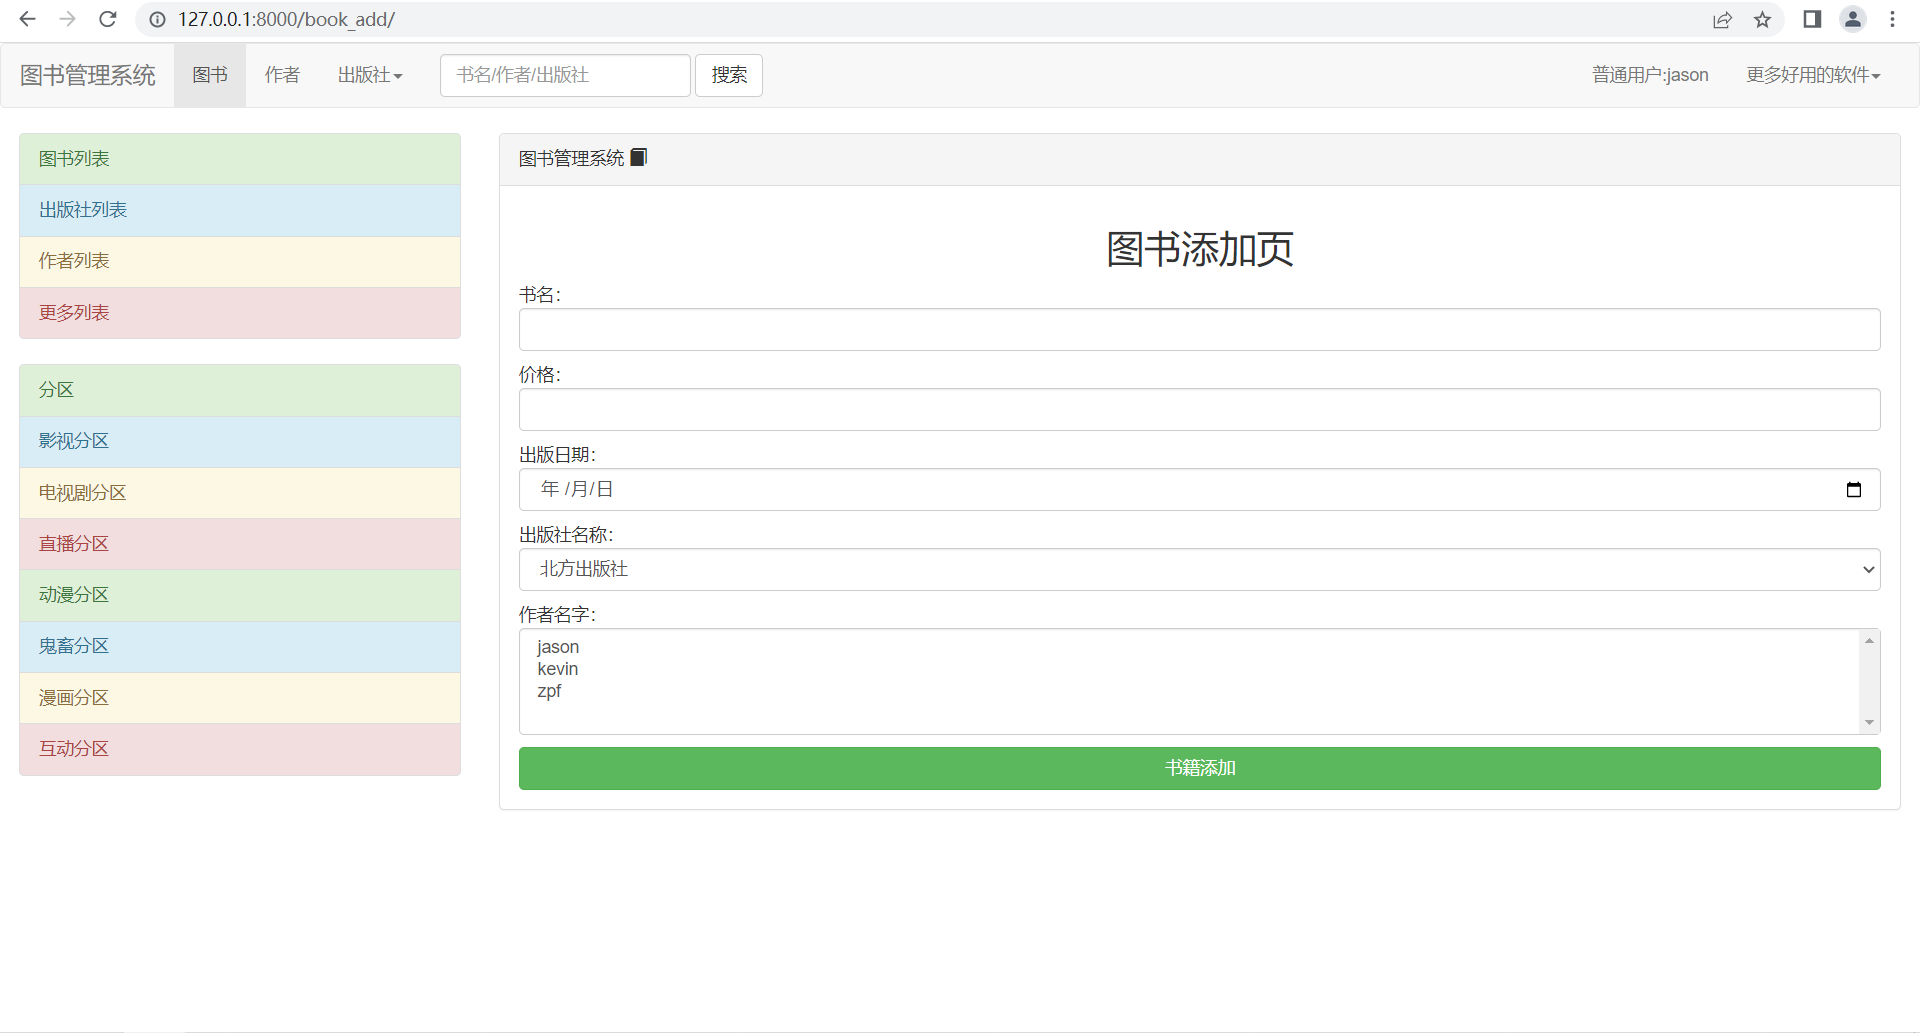The height and width of the screenshot is (1033, 1920).
Task: Click the author list scroll down arrow
Action: click(1869, 722)
